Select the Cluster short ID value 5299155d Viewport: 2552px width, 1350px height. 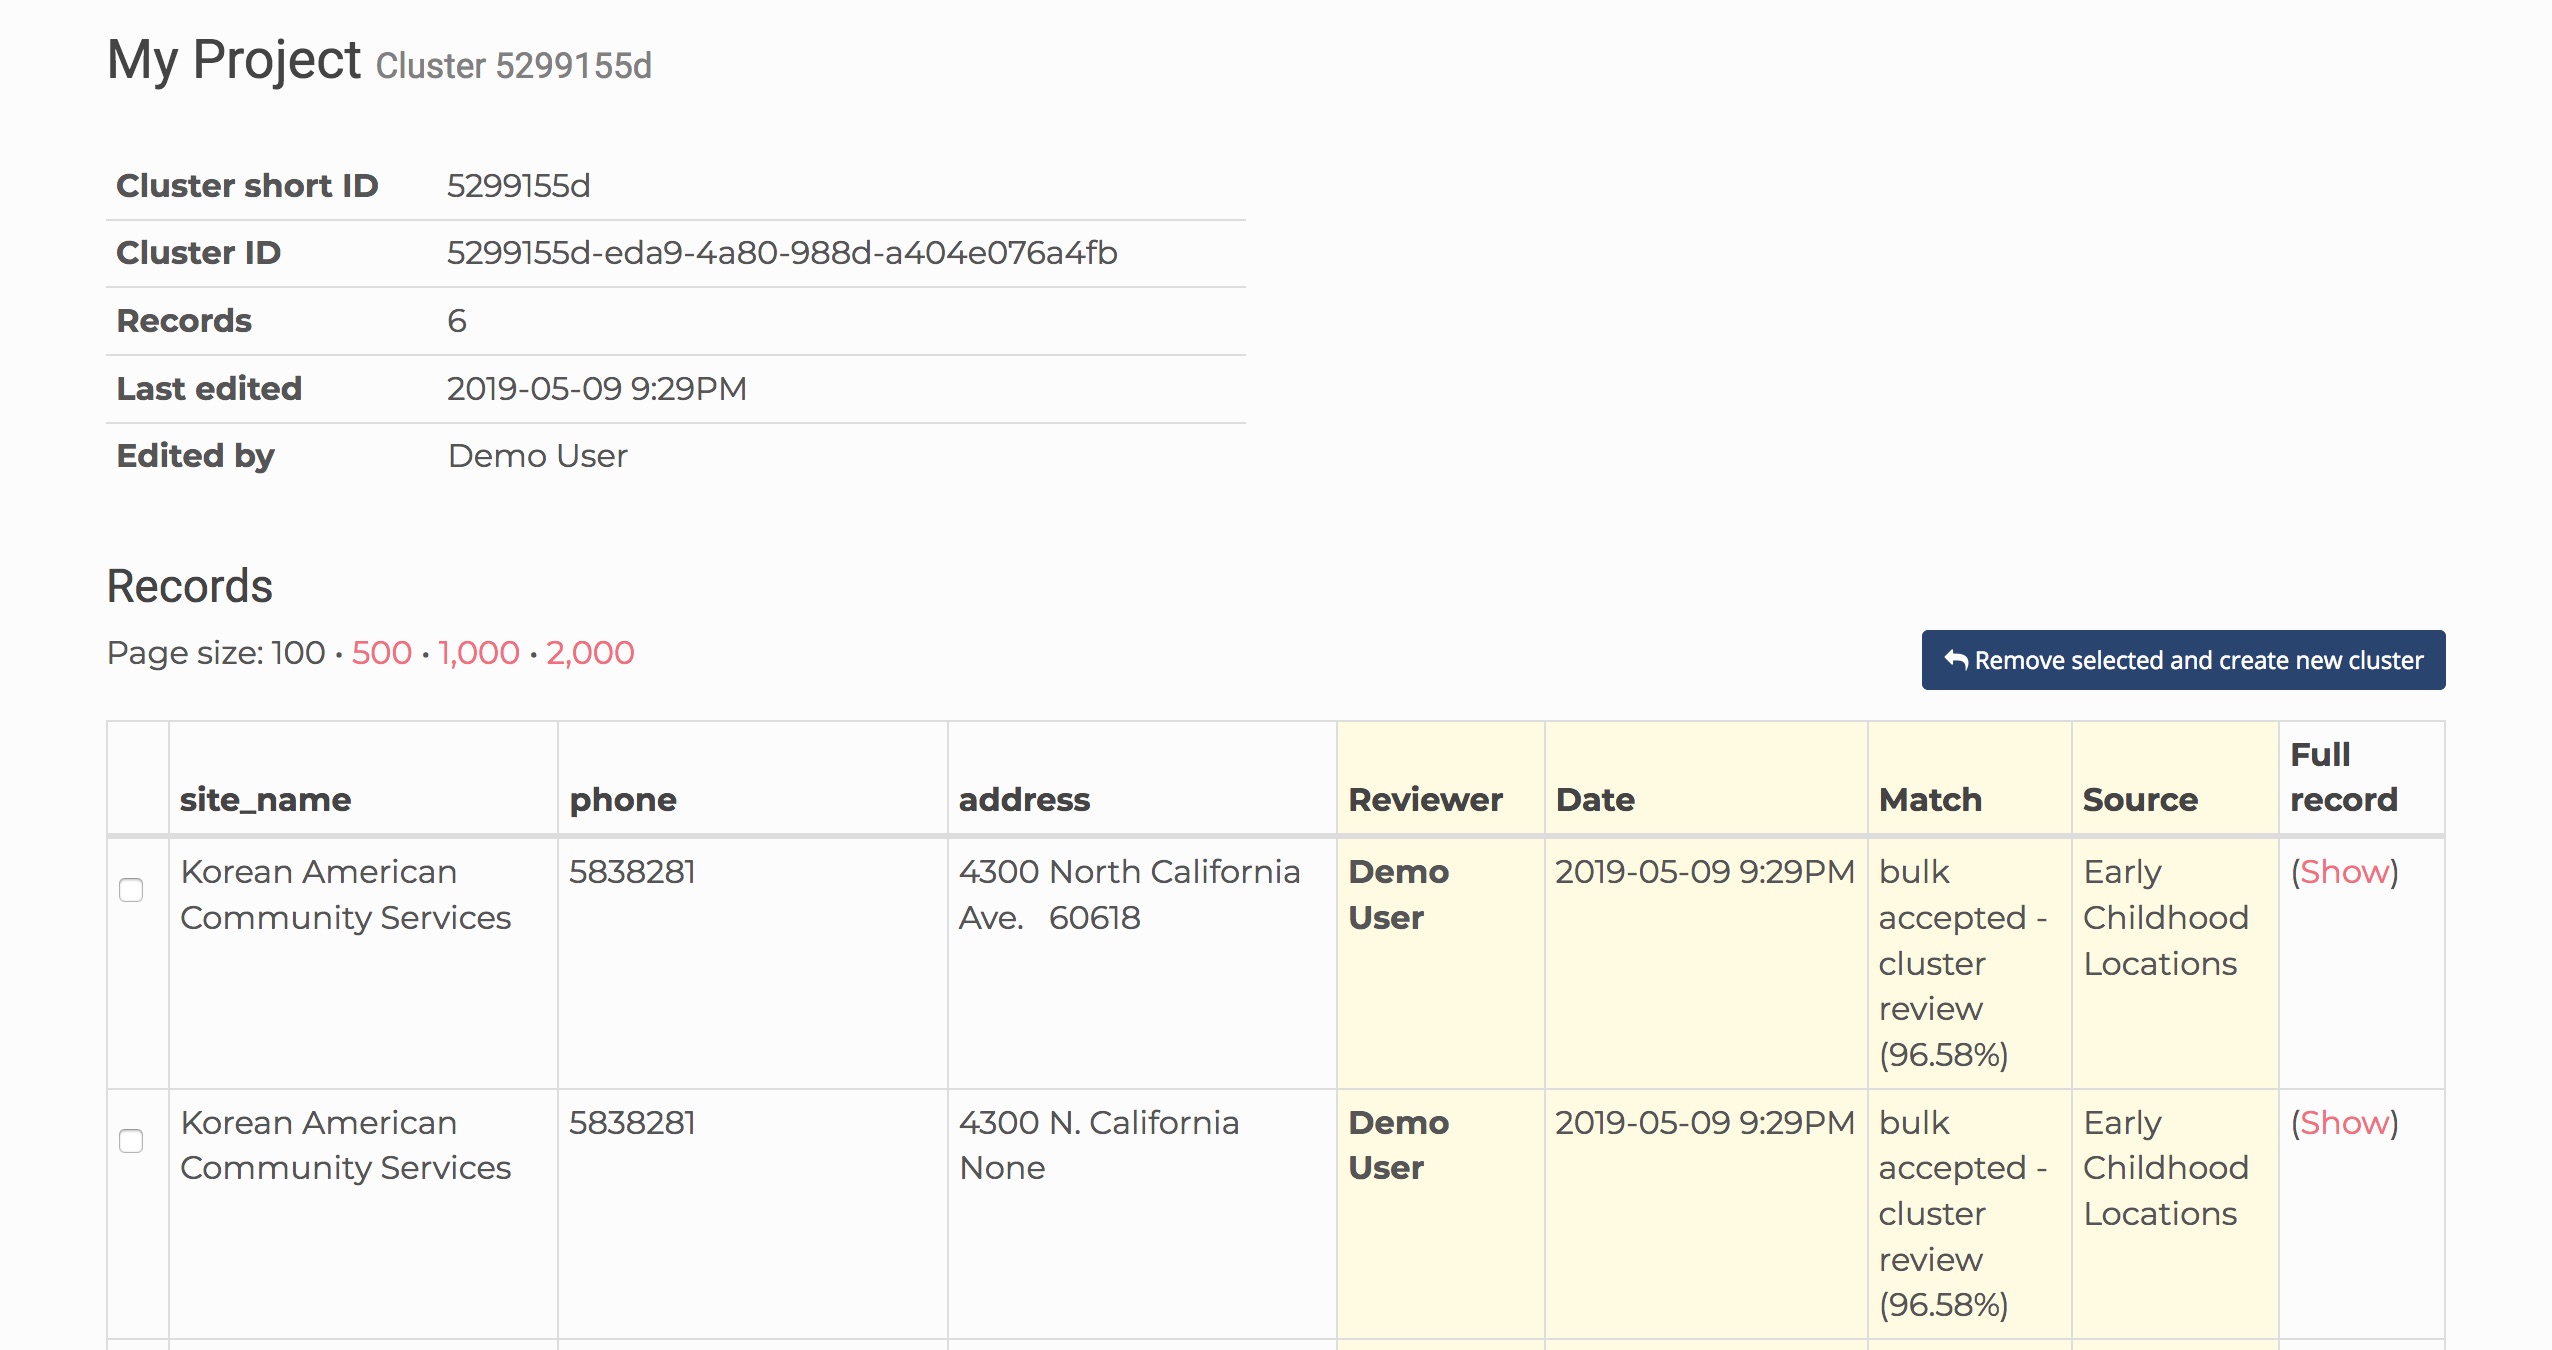[x=518, y=186]
